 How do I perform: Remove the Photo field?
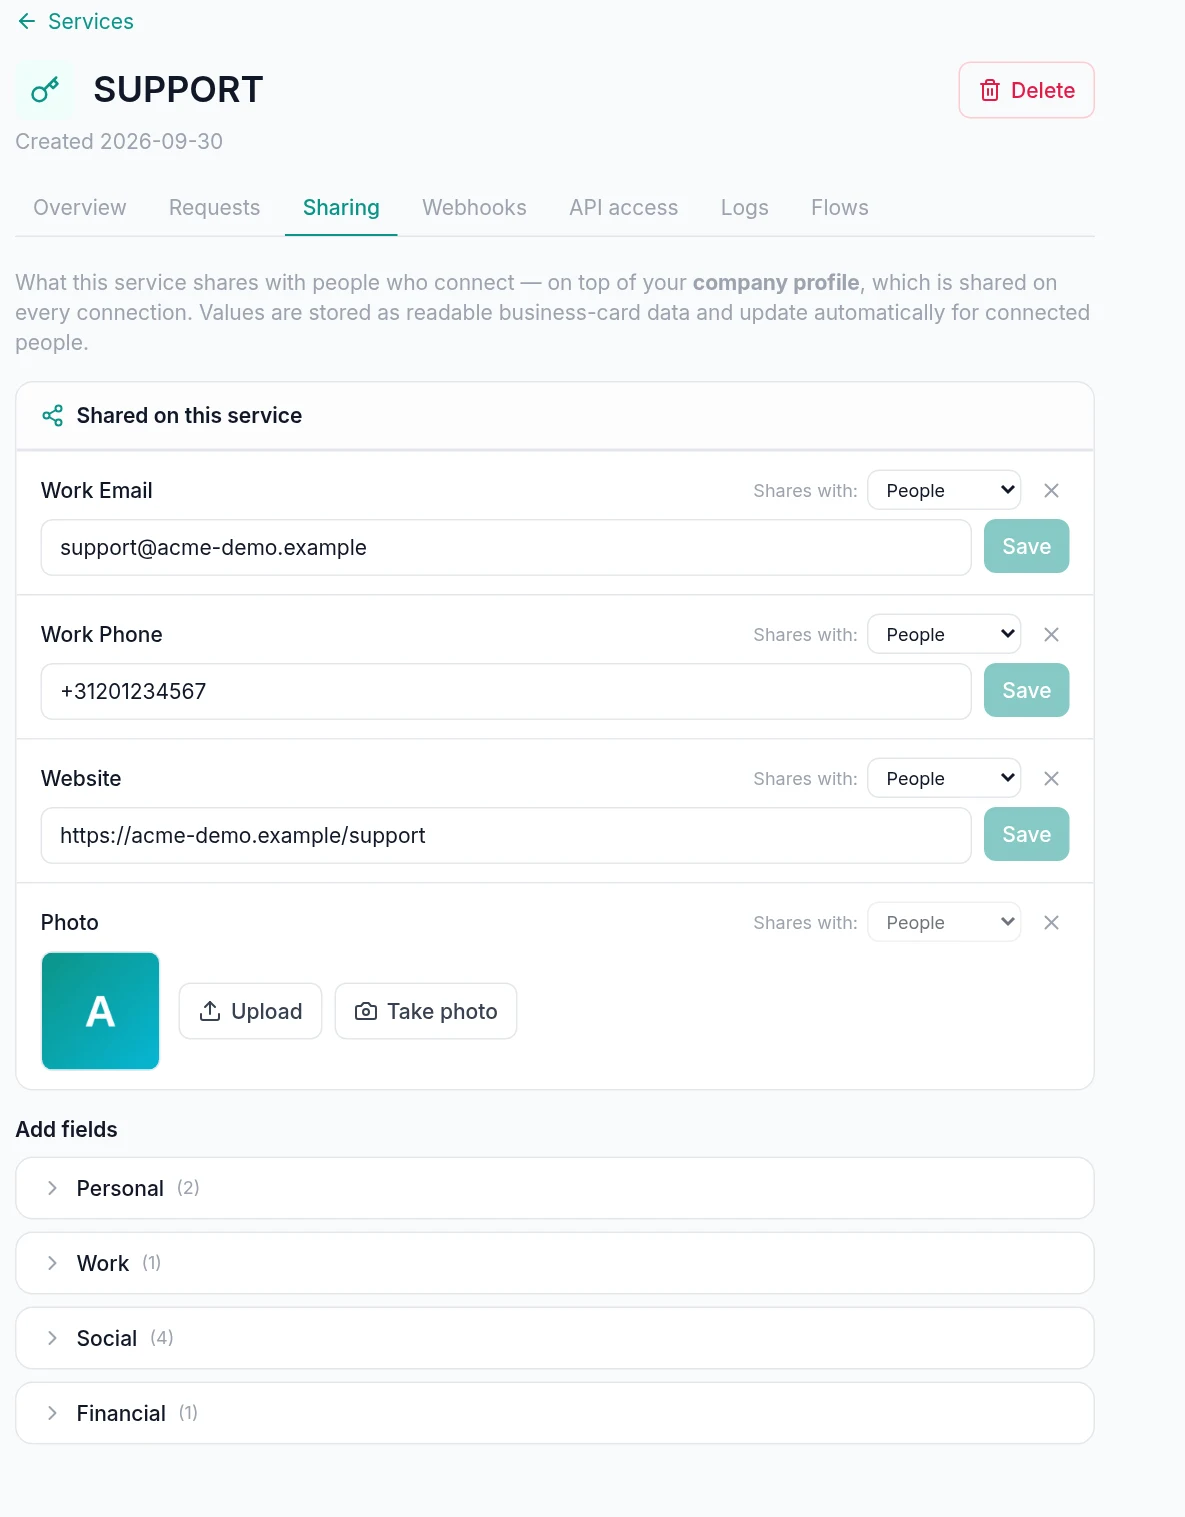1051,922
